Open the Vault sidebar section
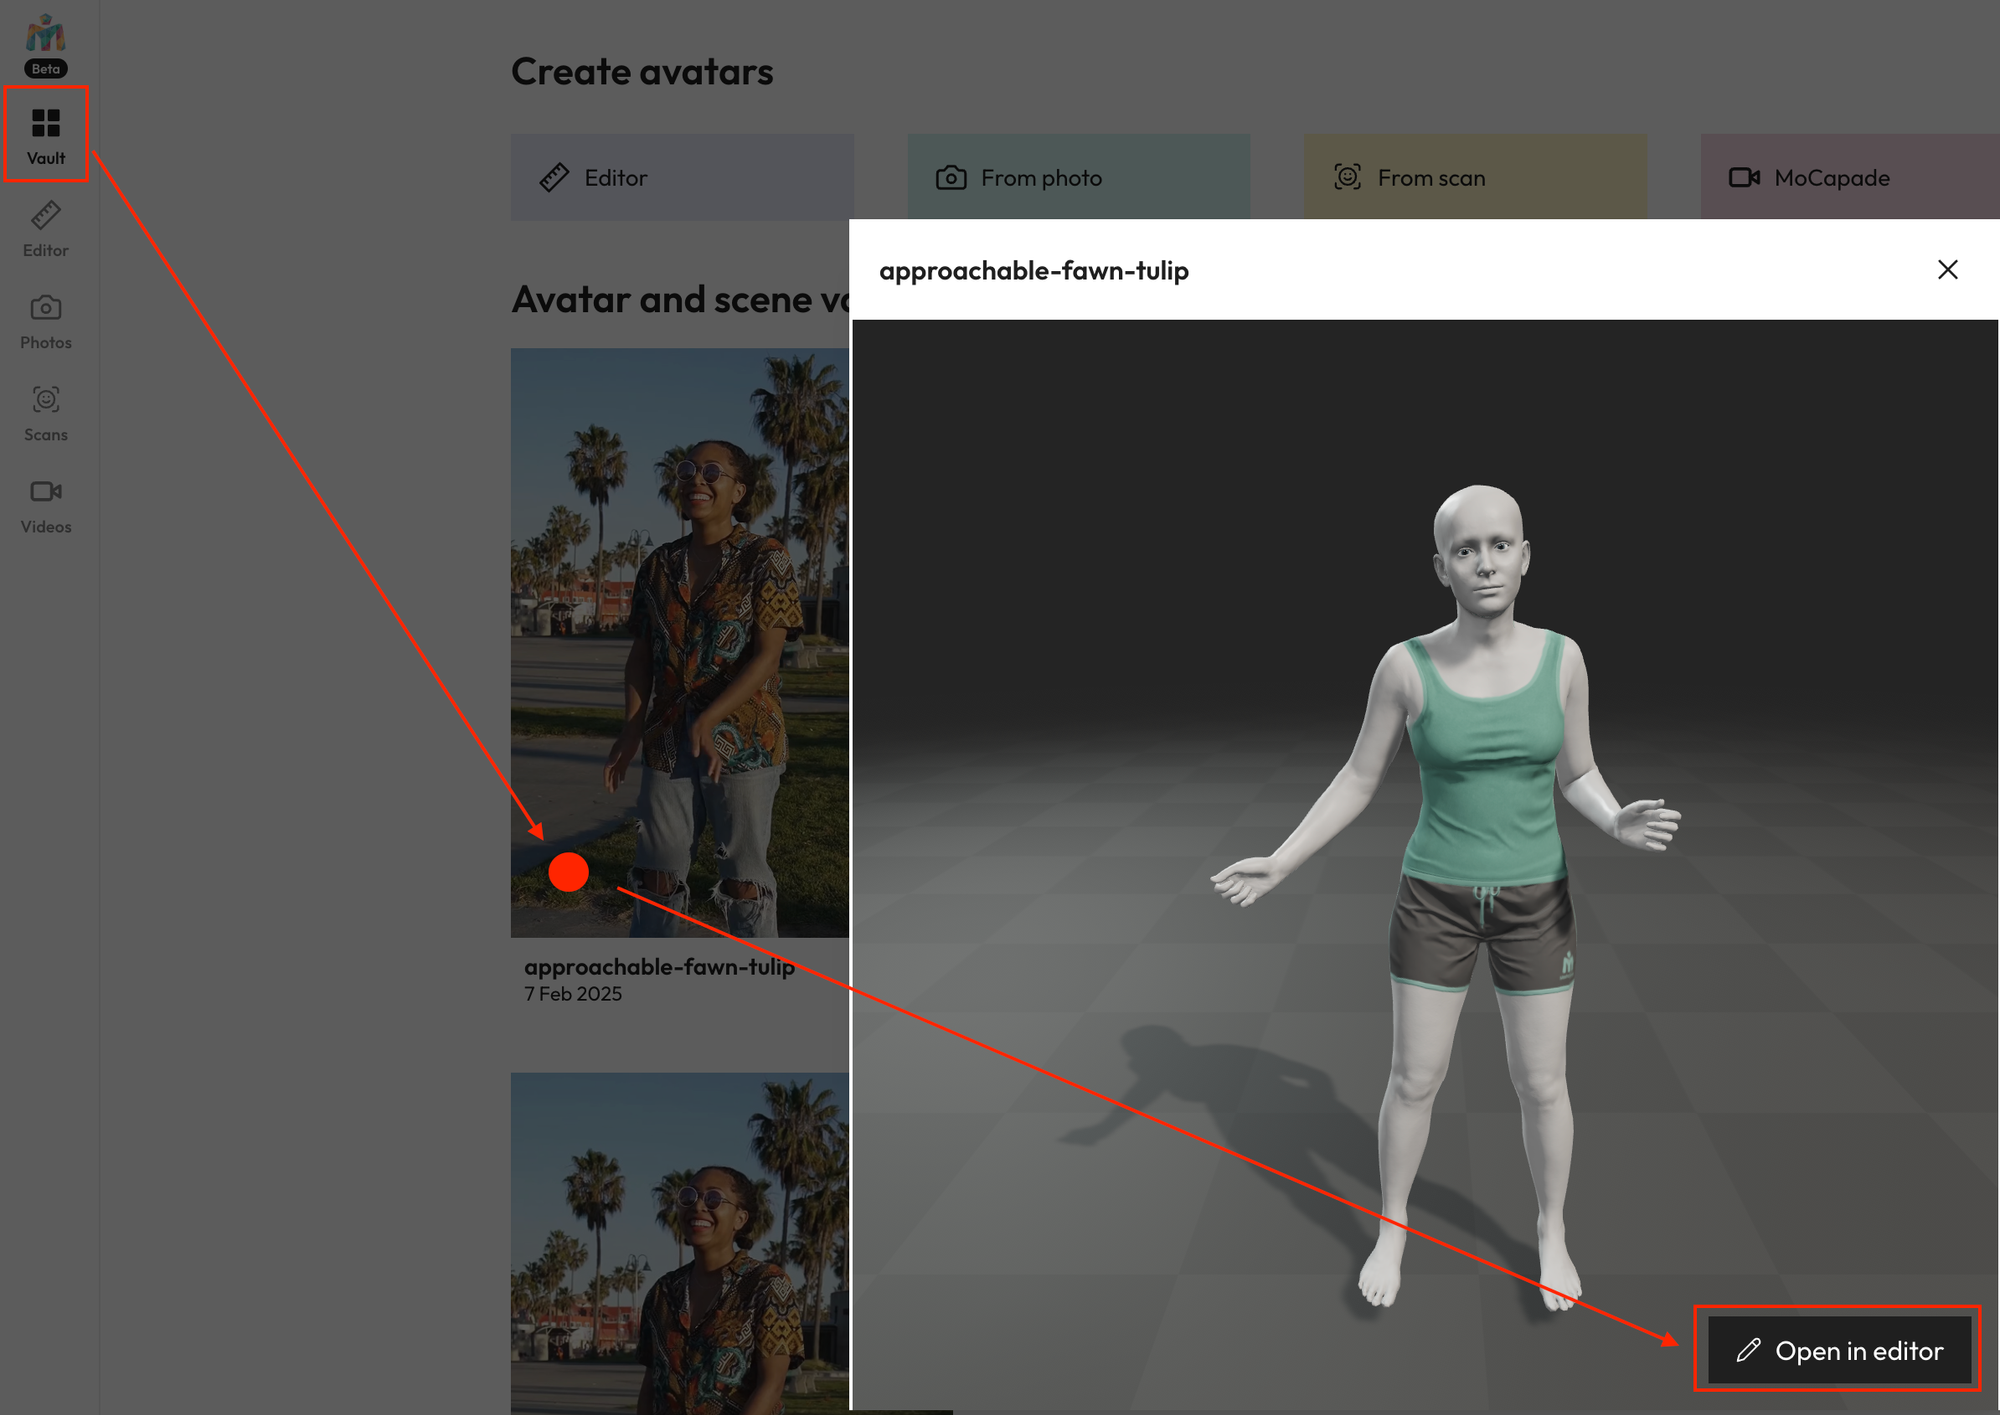Image resolution: width=2000 pixels, height=1415 pixels. coord(46,135)
